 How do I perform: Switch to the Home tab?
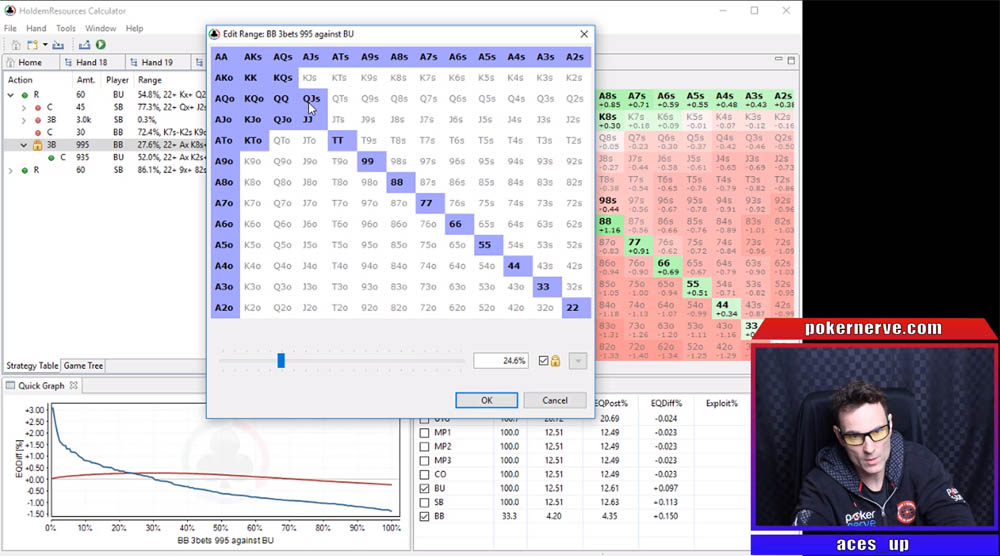click(x=30, y=62)
